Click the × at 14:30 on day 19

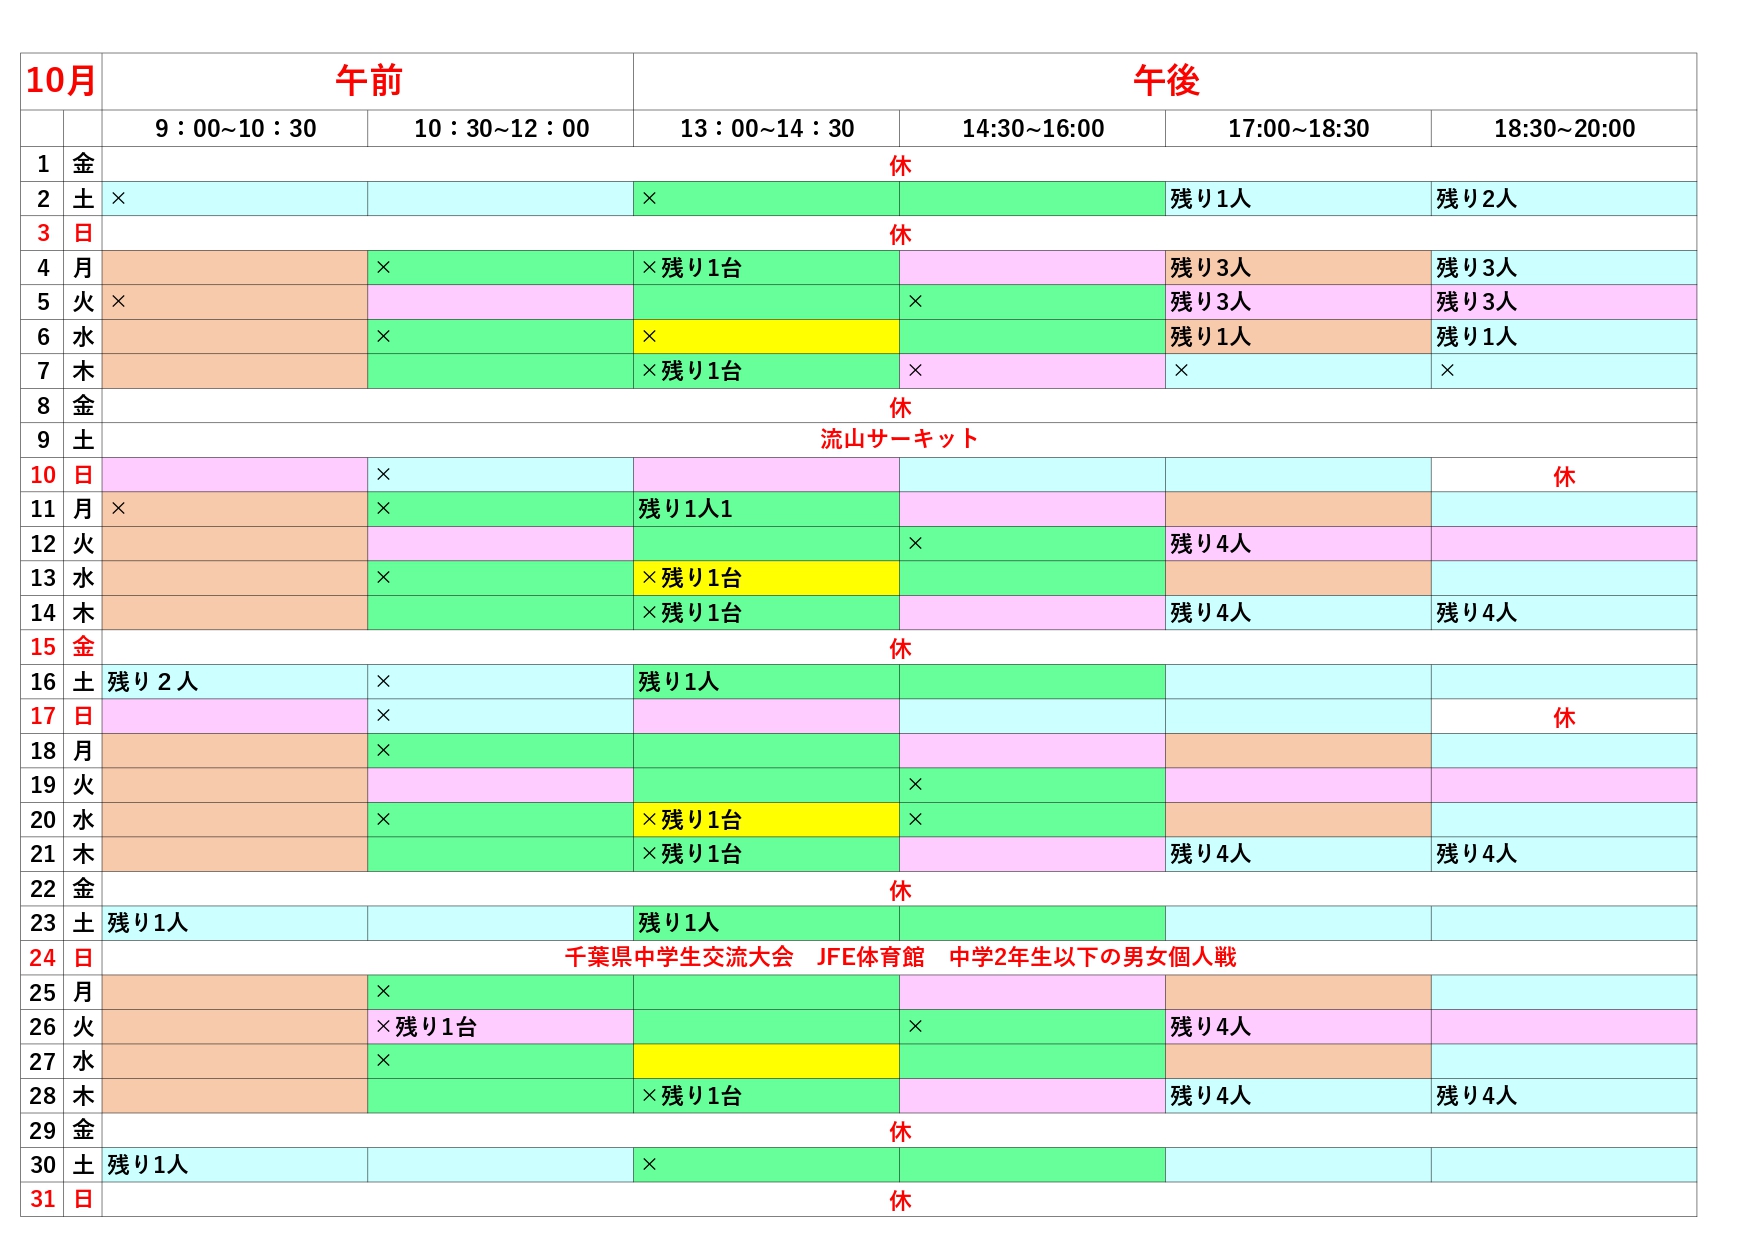[x=915, y=785]
